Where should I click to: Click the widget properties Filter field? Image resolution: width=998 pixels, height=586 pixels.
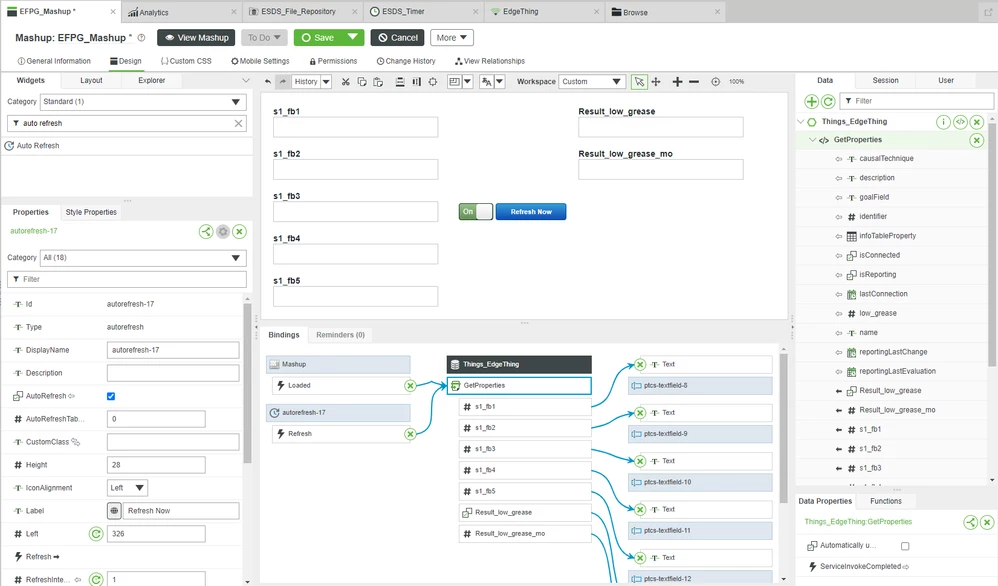[127, 279]
